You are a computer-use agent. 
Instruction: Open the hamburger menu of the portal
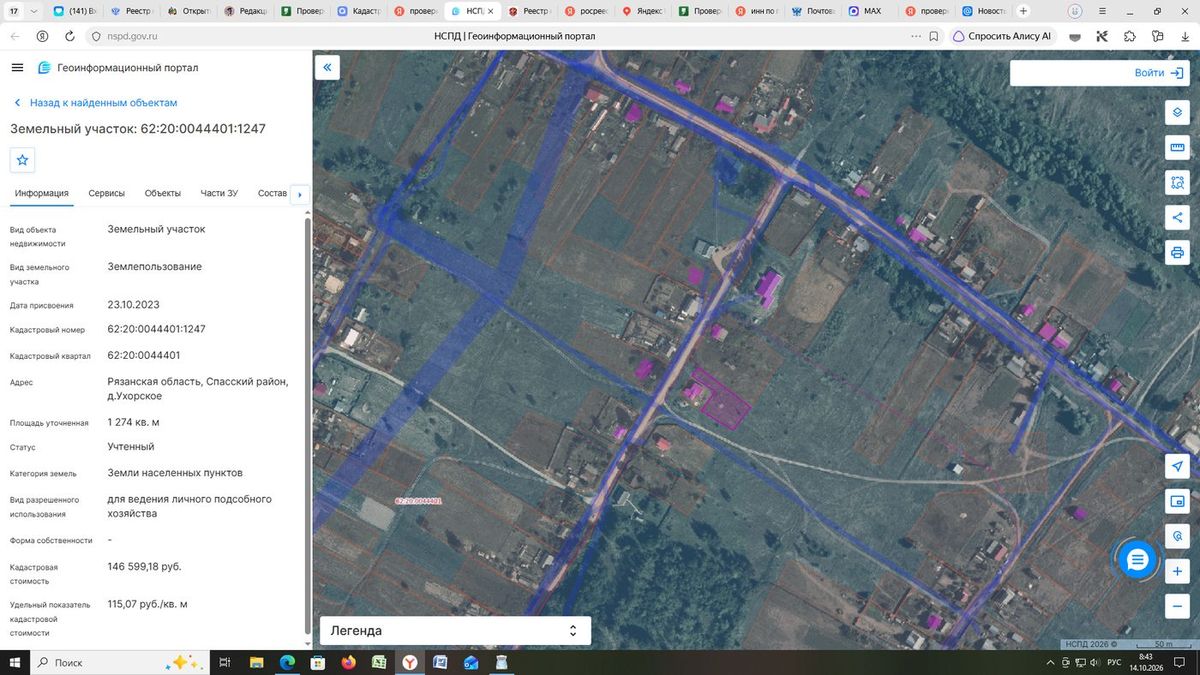17,68
